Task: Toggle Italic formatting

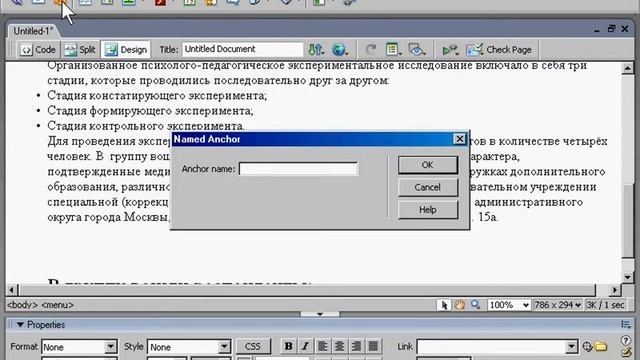Action: tap(305, 346)
